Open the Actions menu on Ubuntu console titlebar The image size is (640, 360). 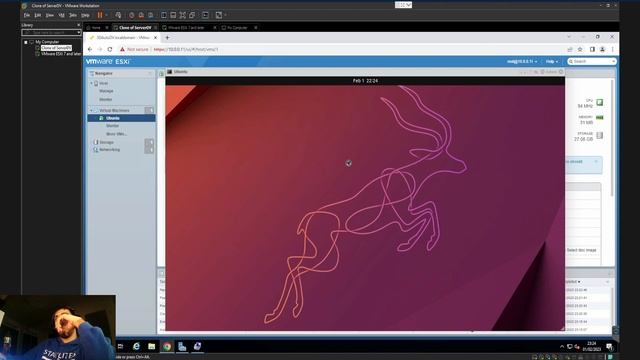click(551, 72)
